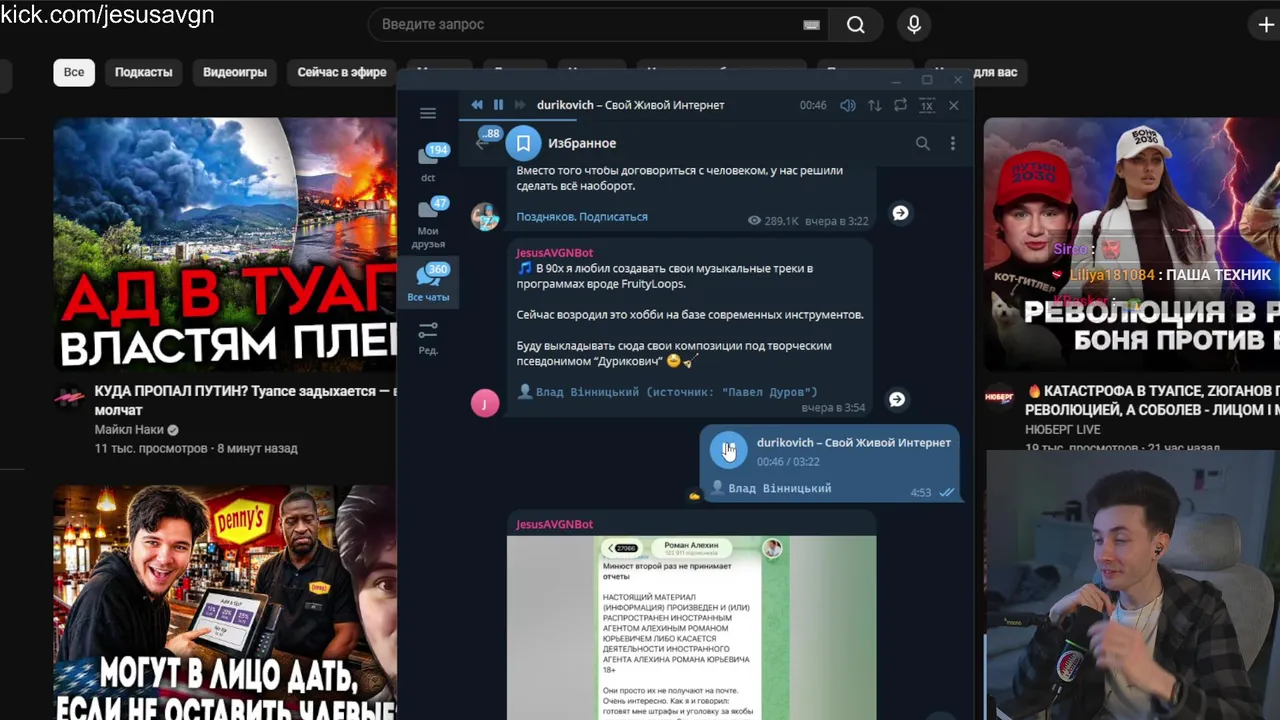
Task: Open the pink J avatar
Action: click(485, 403)
